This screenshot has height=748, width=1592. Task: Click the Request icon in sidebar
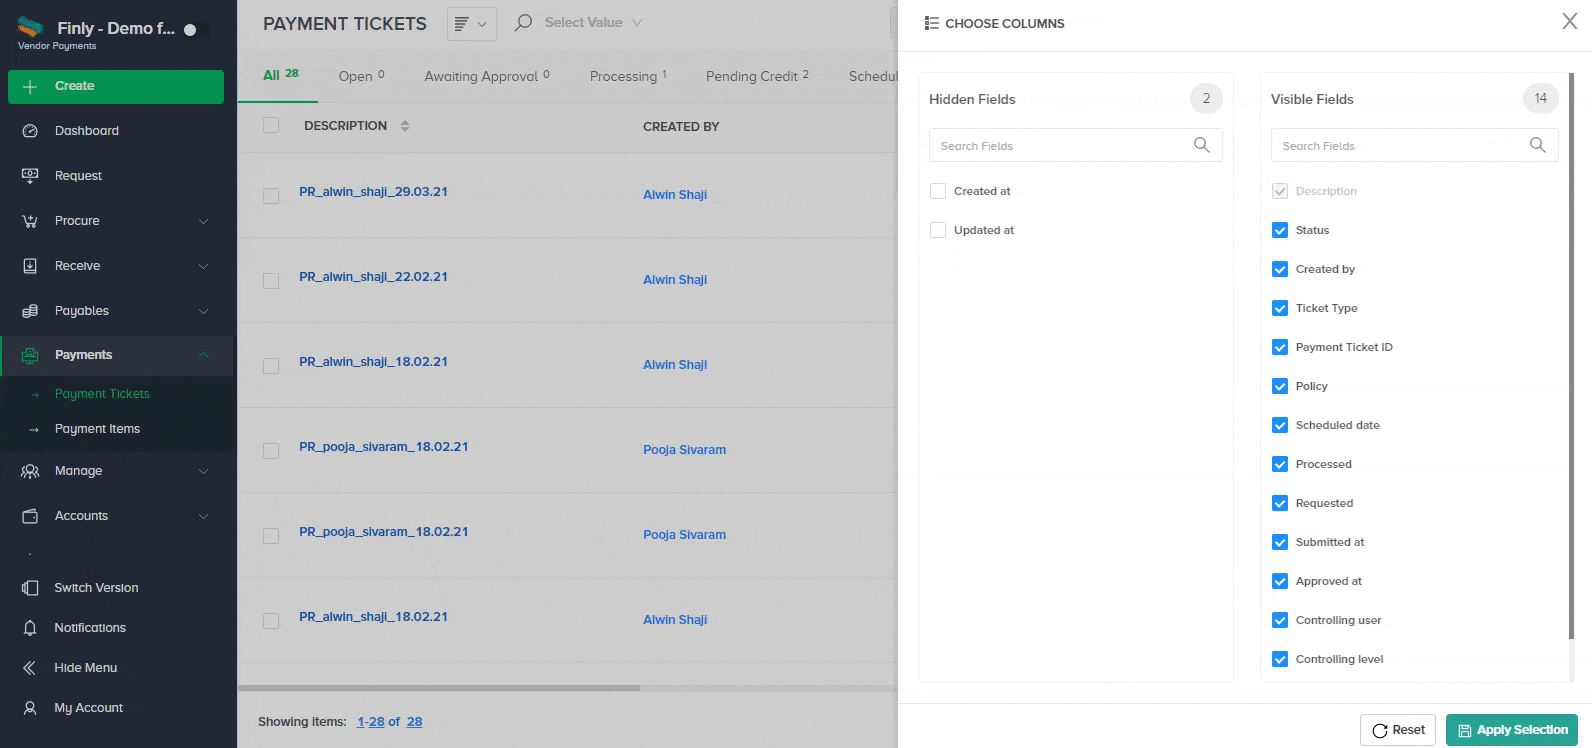pos(30,176)
